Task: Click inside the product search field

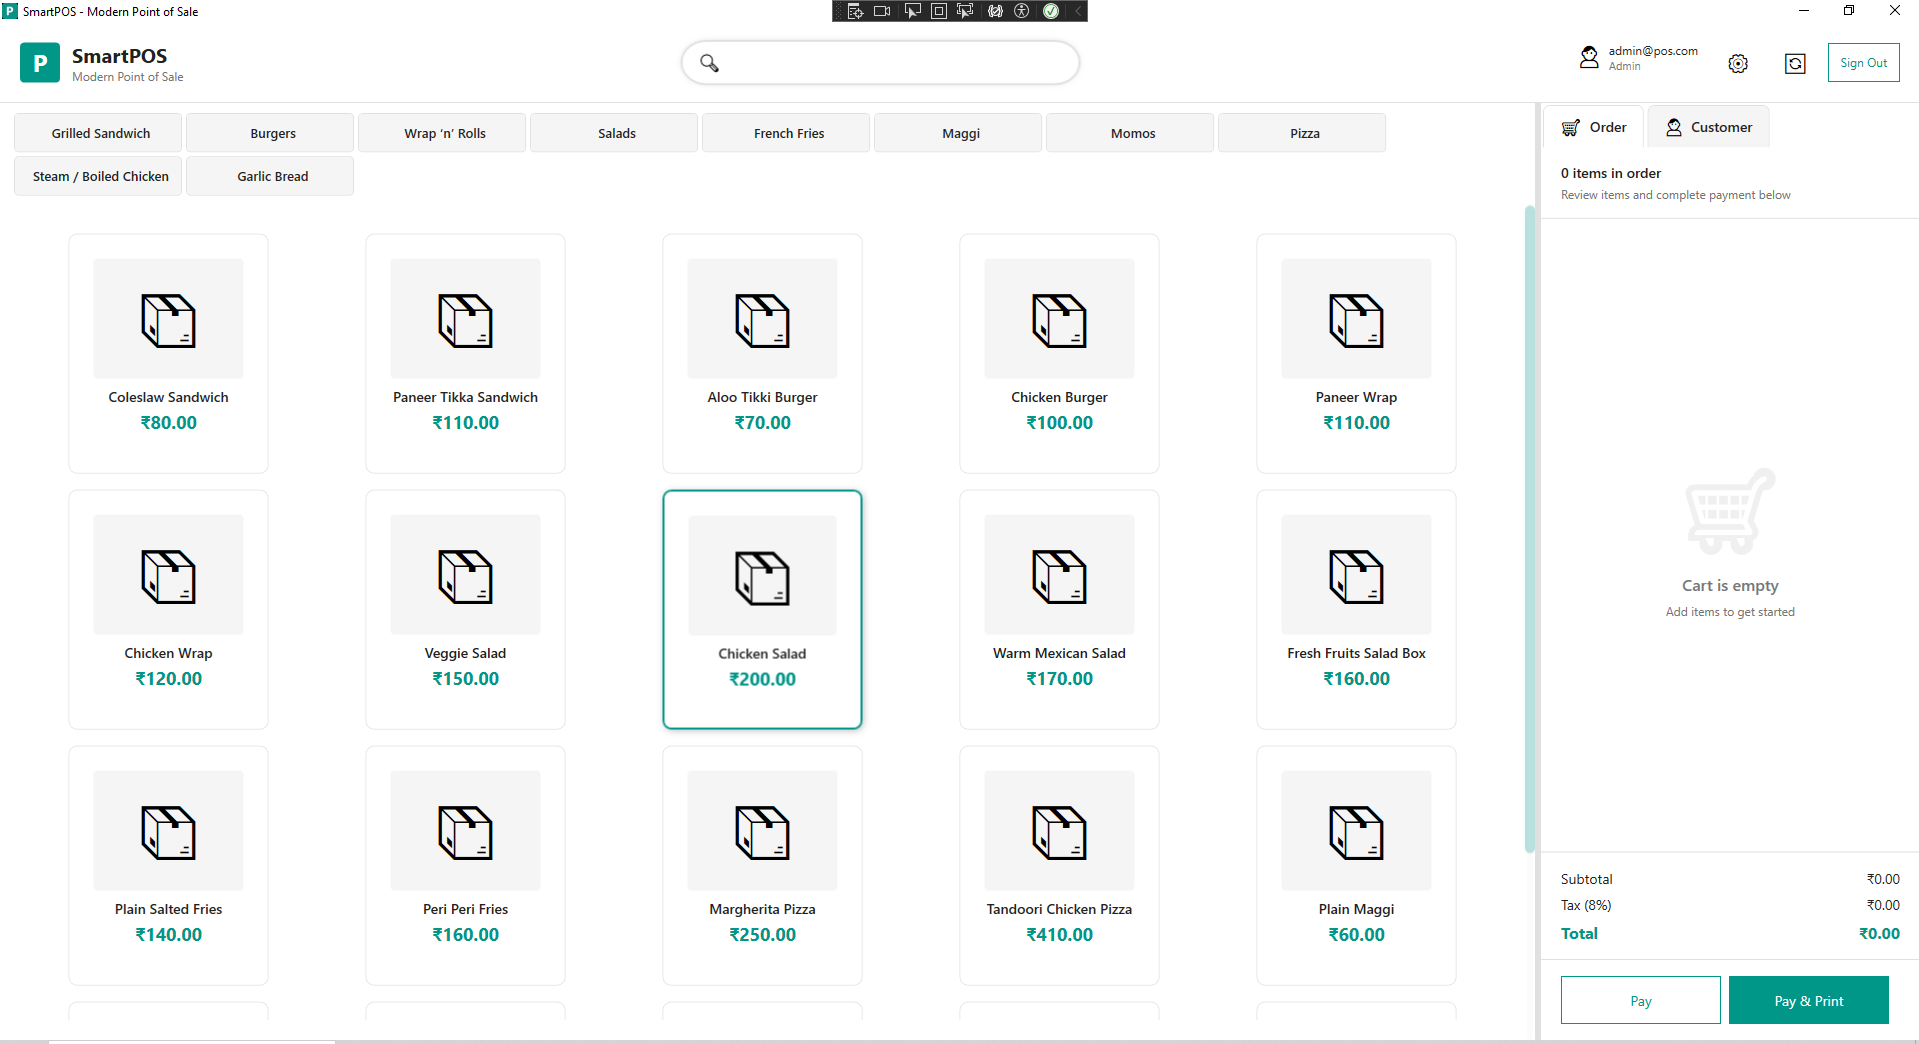Action: 895,63
